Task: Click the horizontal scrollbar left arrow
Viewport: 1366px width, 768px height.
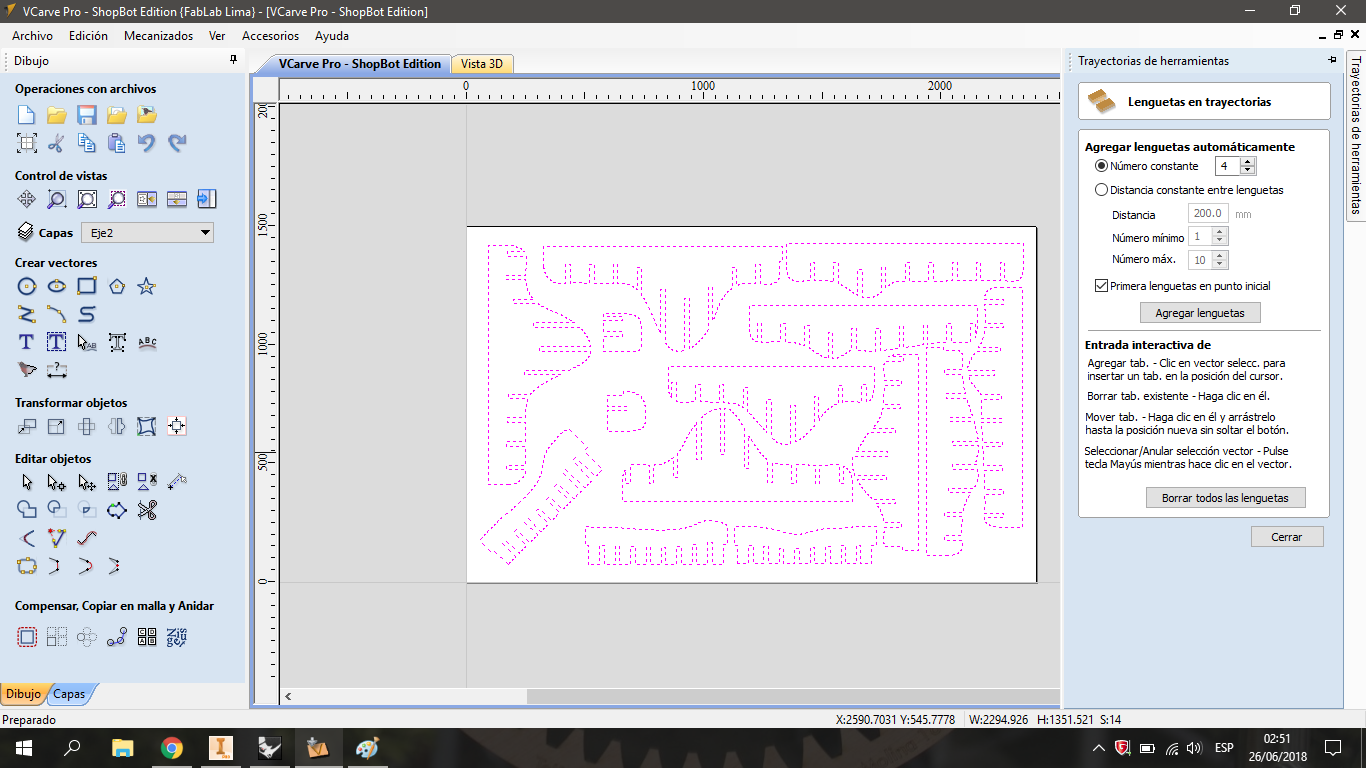Action: [288, 697]
